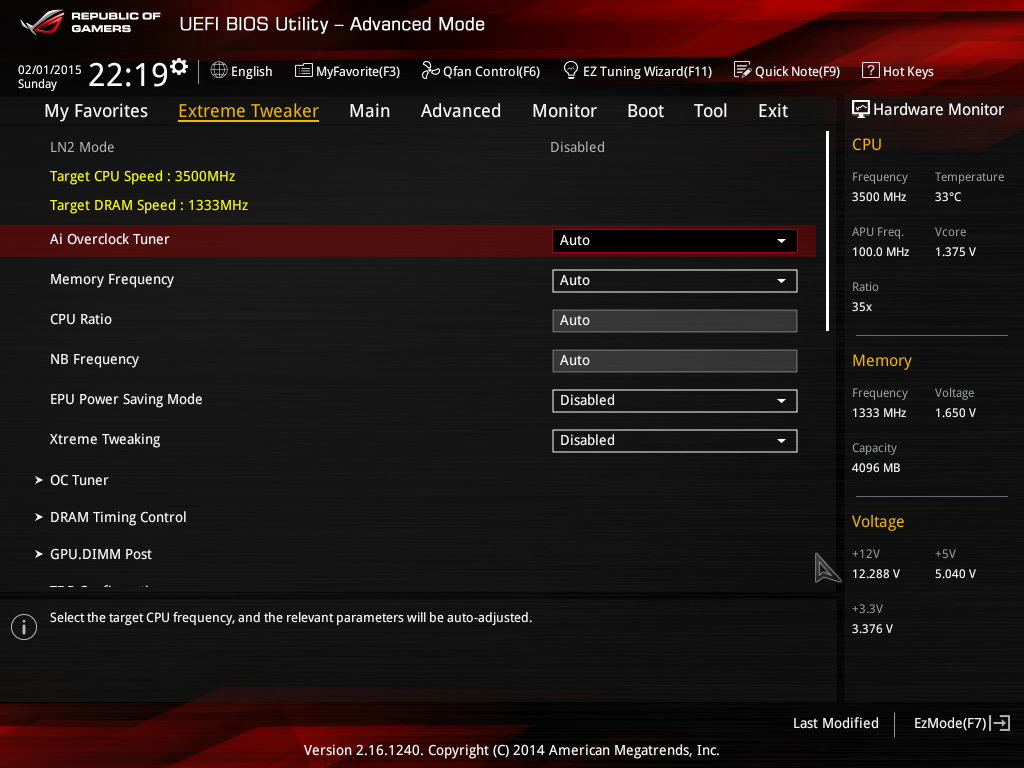Click the NB Frequency input field
Screen dimensions: 1024x768
tap(675, 360)
